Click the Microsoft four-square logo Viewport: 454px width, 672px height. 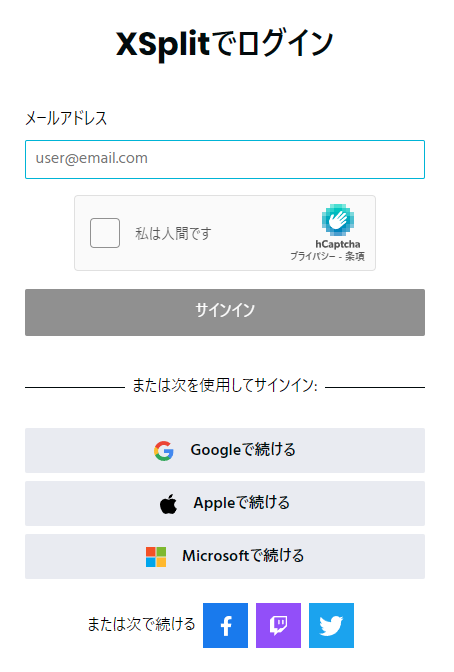tap(156, 557)
